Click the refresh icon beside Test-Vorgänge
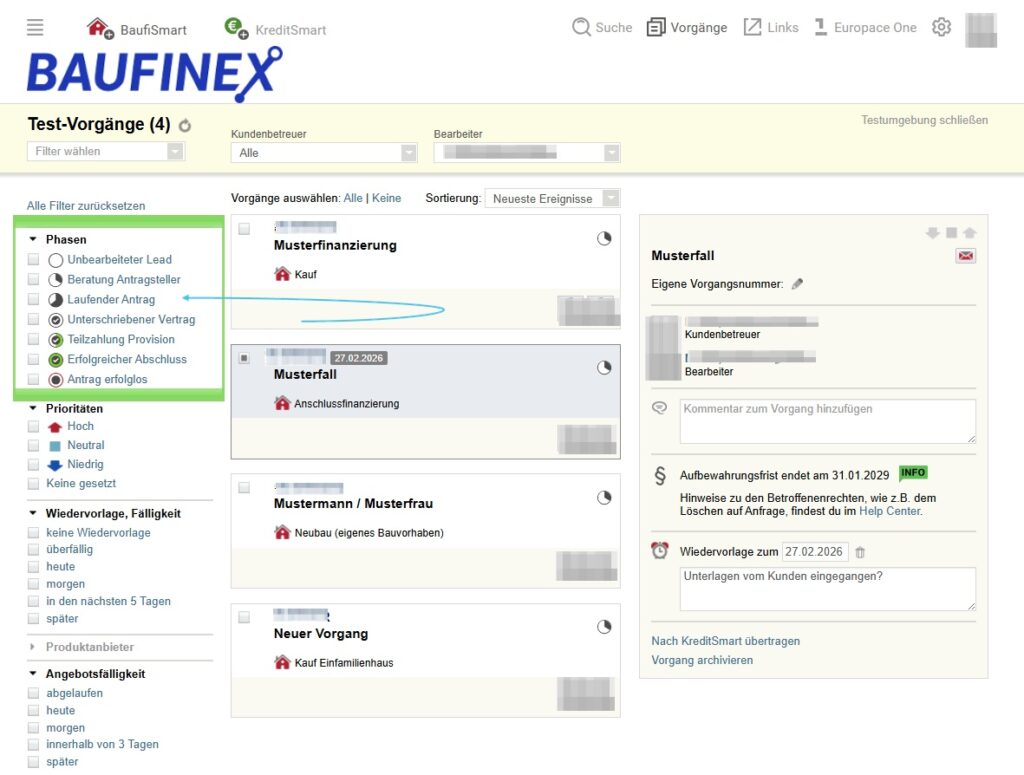This screenshot has width=1024, height=775. tap(185, 126)
